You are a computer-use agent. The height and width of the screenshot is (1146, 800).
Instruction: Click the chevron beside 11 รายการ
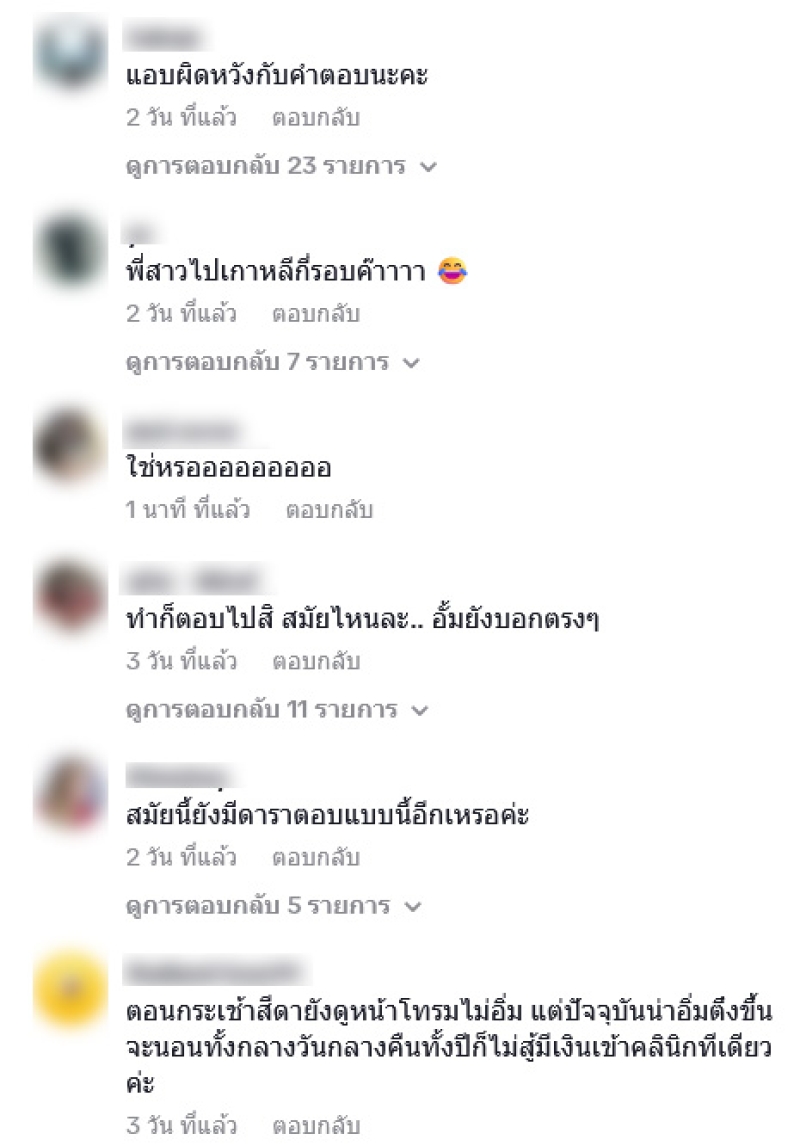419,711
